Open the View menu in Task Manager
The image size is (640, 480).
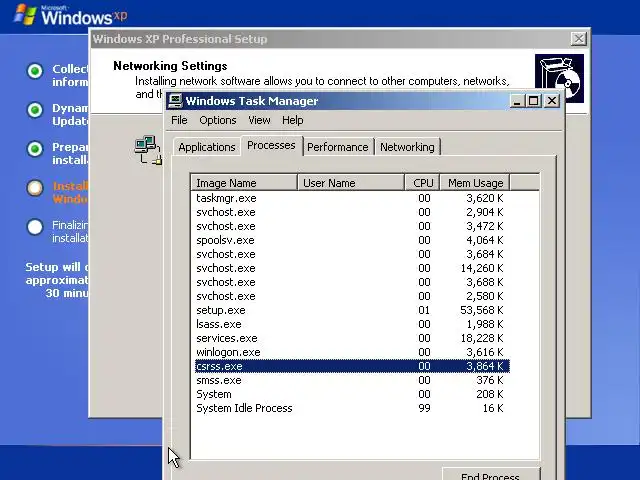coord(259,120)
